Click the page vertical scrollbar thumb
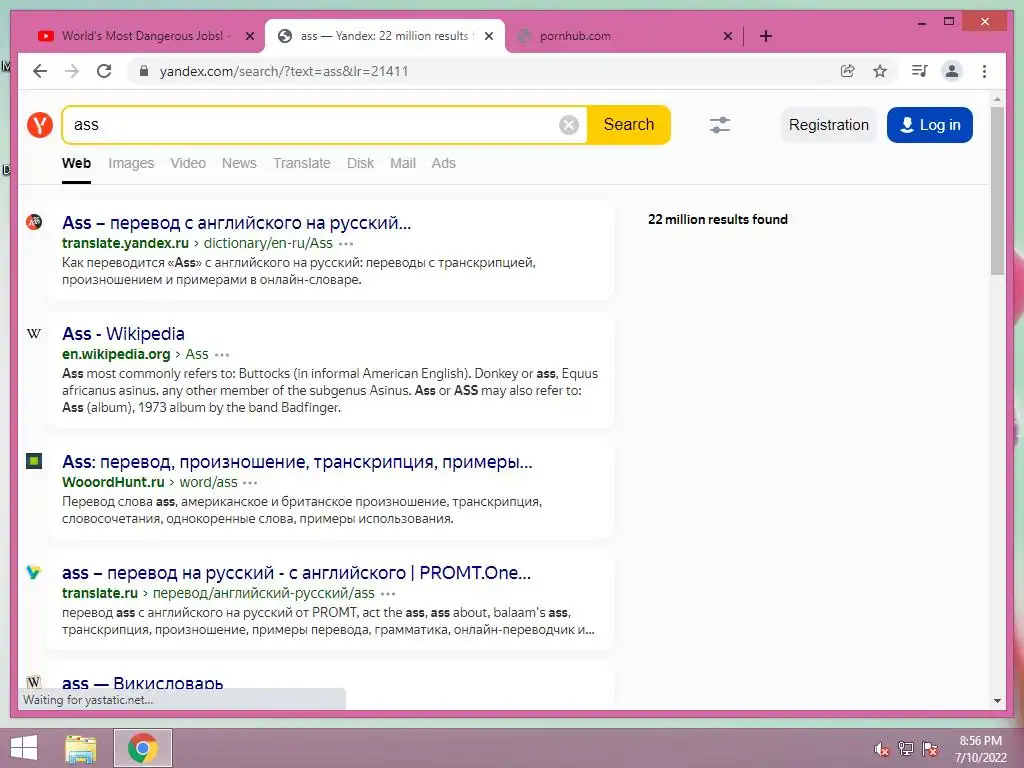This screenshot has height=768, width=1024. click(997, 191)
